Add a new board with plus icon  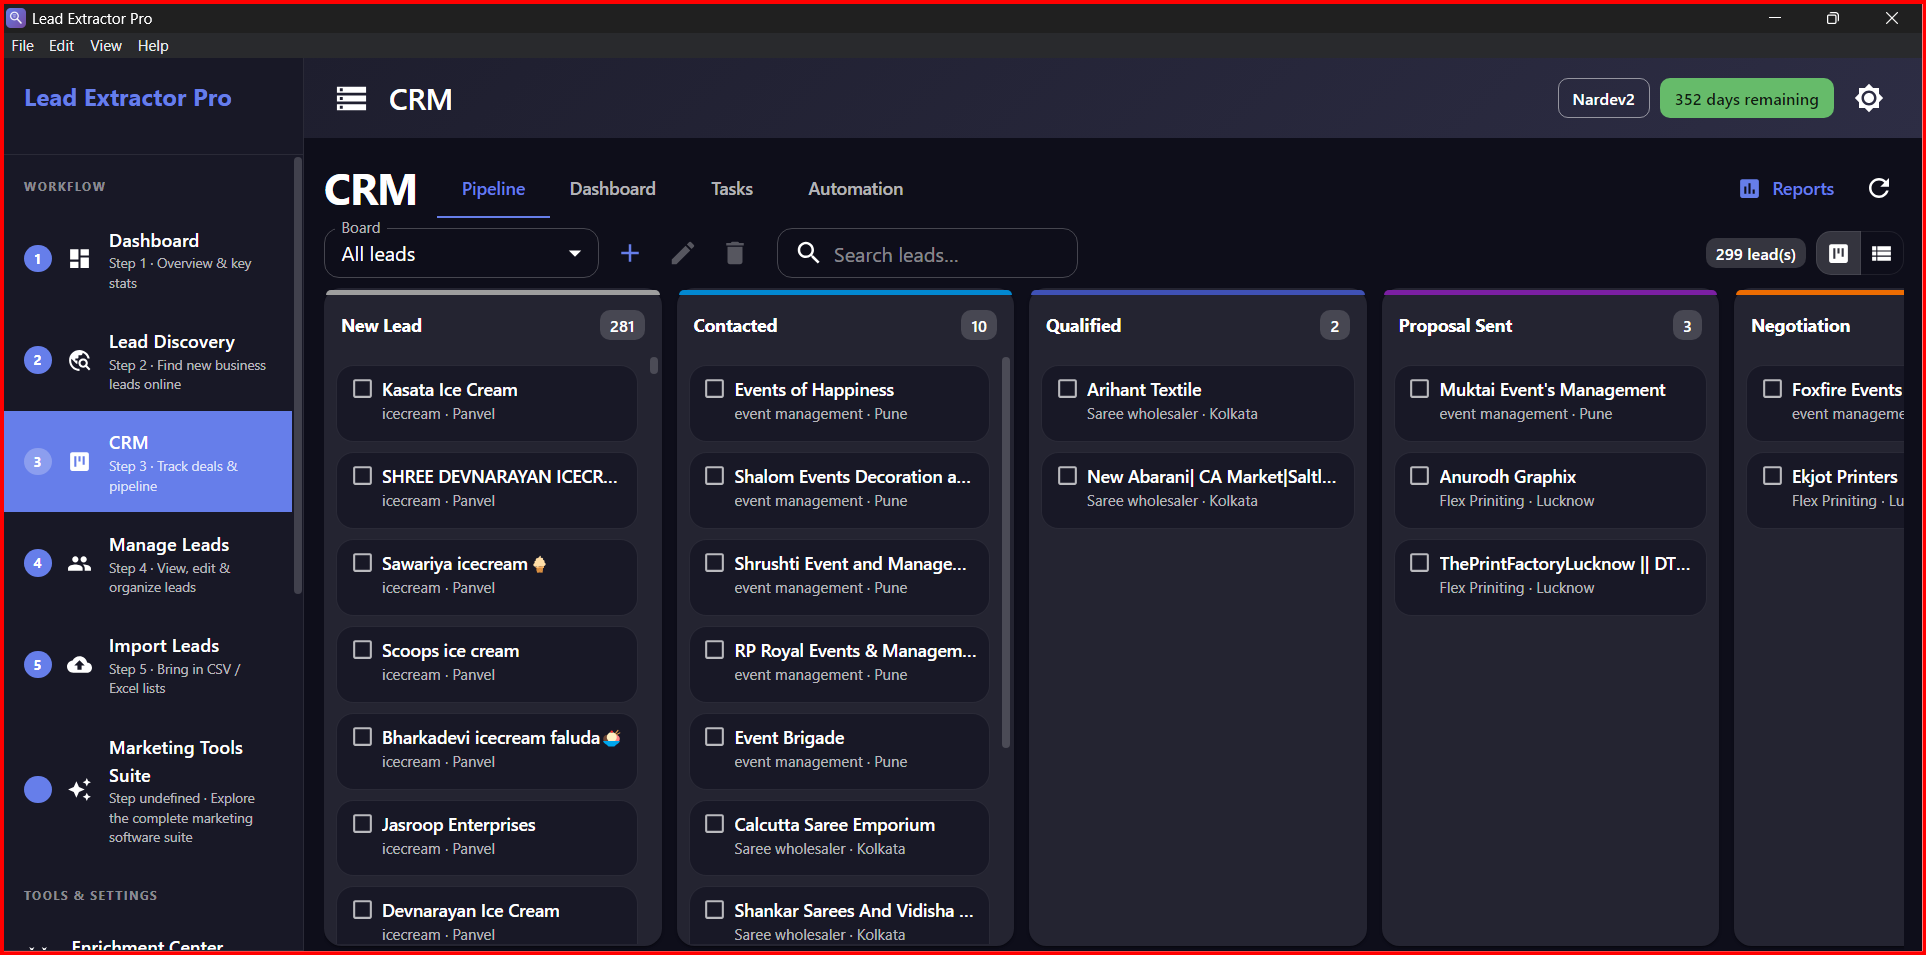630,254
